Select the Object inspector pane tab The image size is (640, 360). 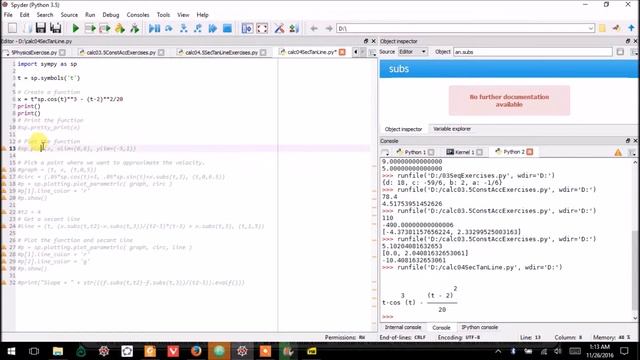tap(403, 129)
